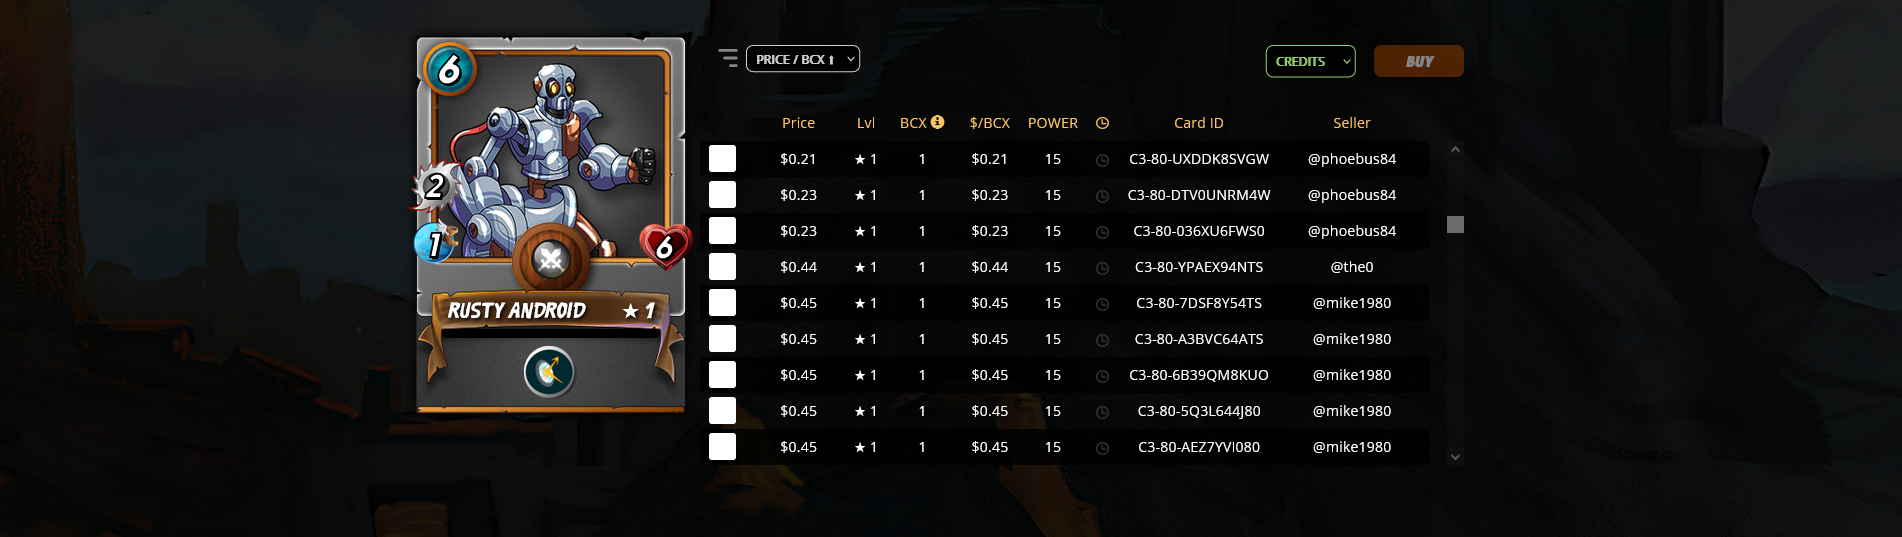Click the BUY button

point(1418,61)
